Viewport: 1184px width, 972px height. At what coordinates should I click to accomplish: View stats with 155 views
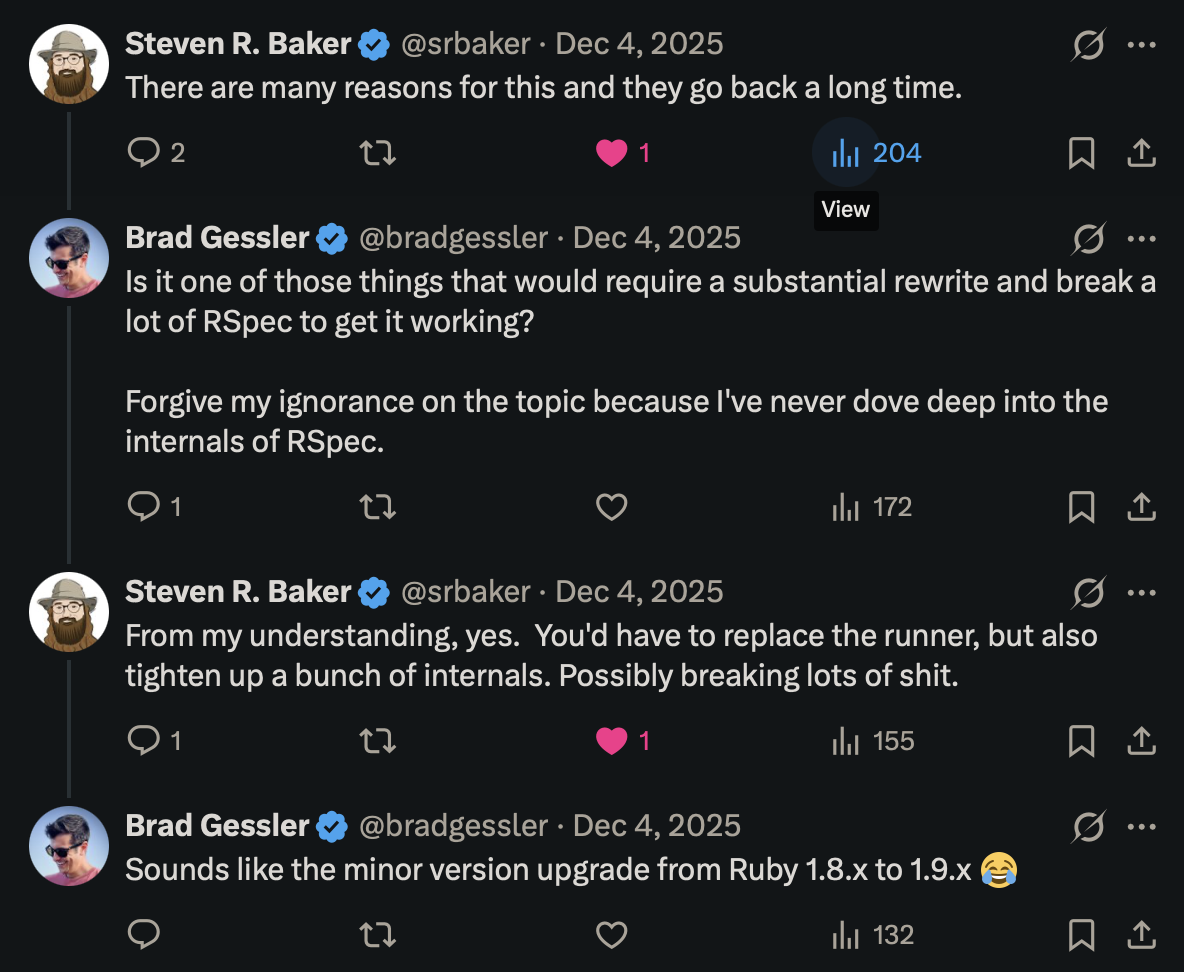pos(874,741)
